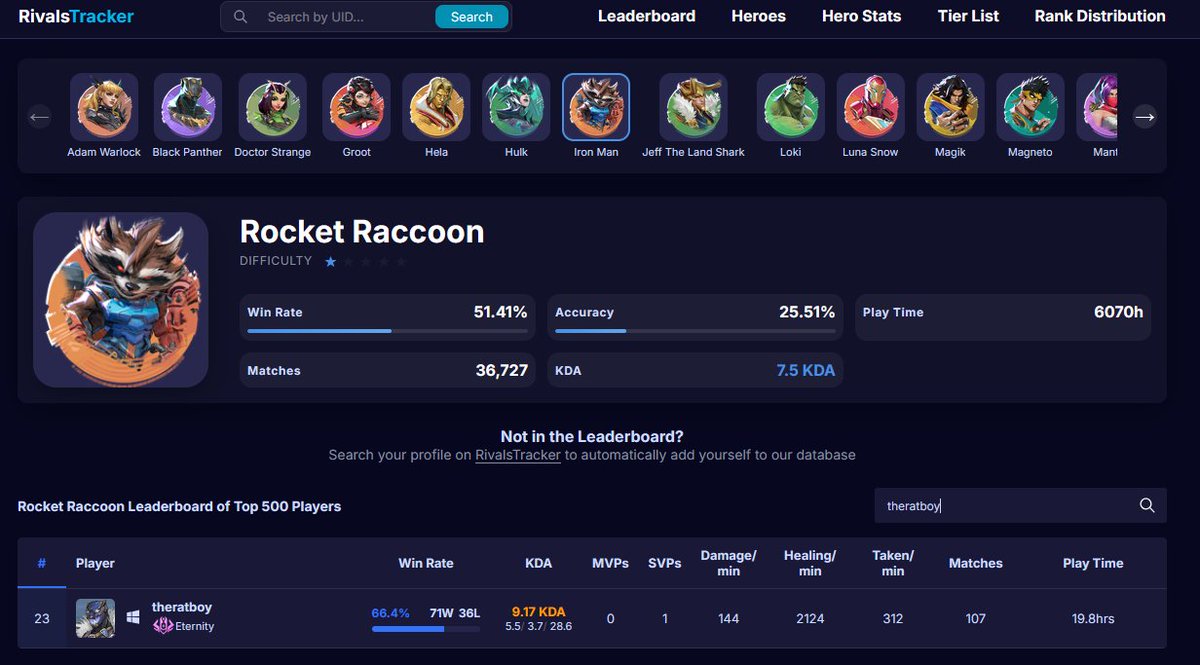Viewport: 1200px width, 665px height.
Task: Click the 71W 36L record text
Action: coord(455,613)
